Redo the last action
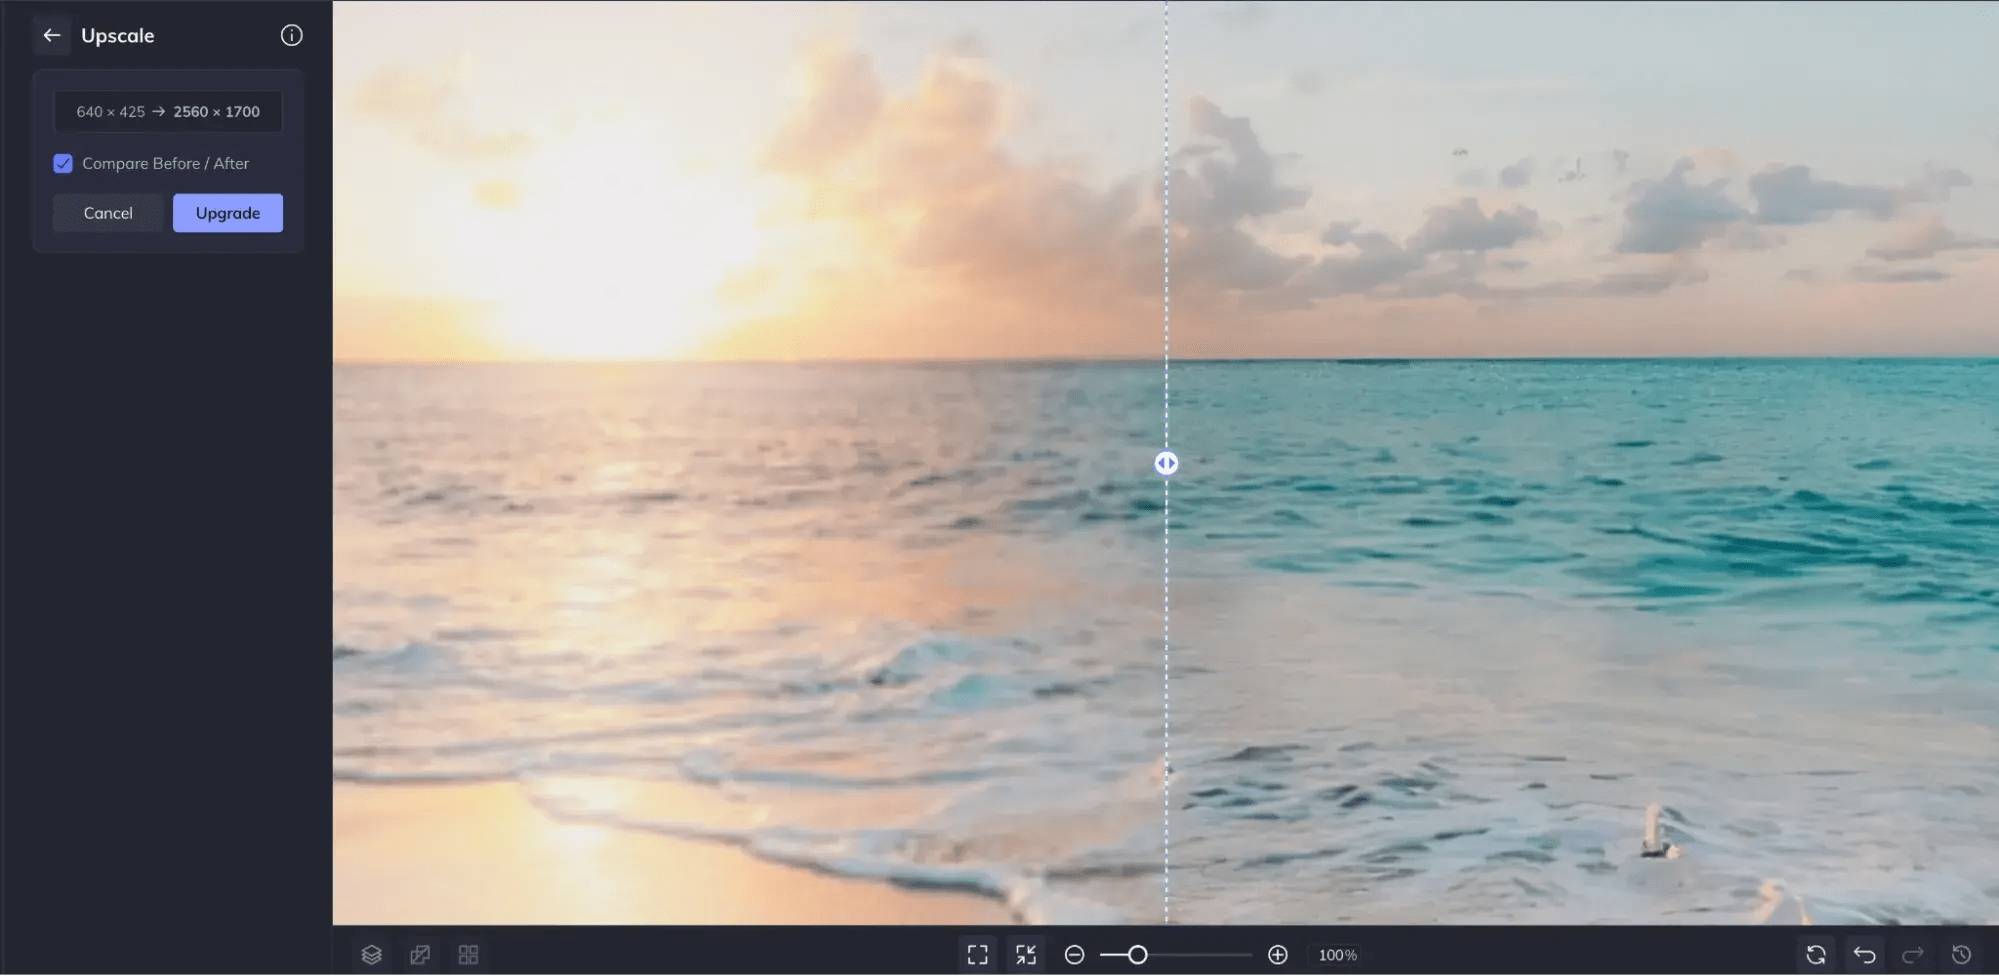The height and width of the screenshot is (976, 1999). (x=1912, y=955)
